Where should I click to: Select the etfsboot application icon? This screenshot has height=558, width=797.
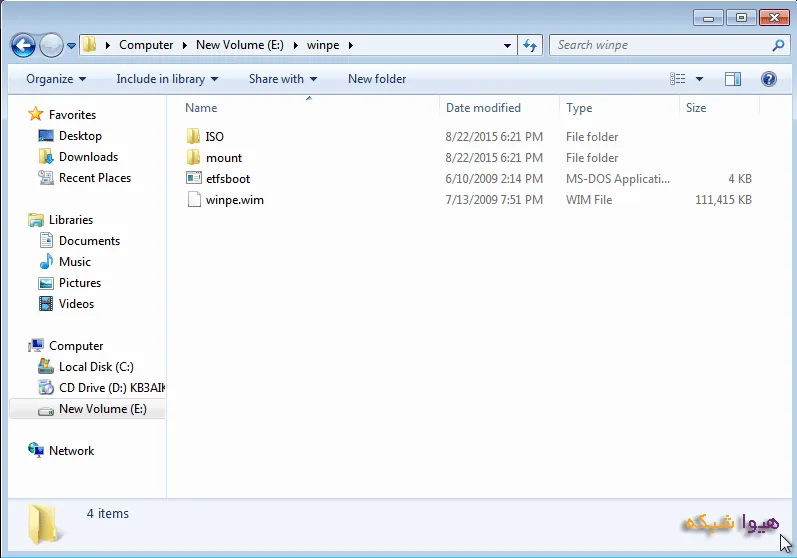tap(194, 178)
